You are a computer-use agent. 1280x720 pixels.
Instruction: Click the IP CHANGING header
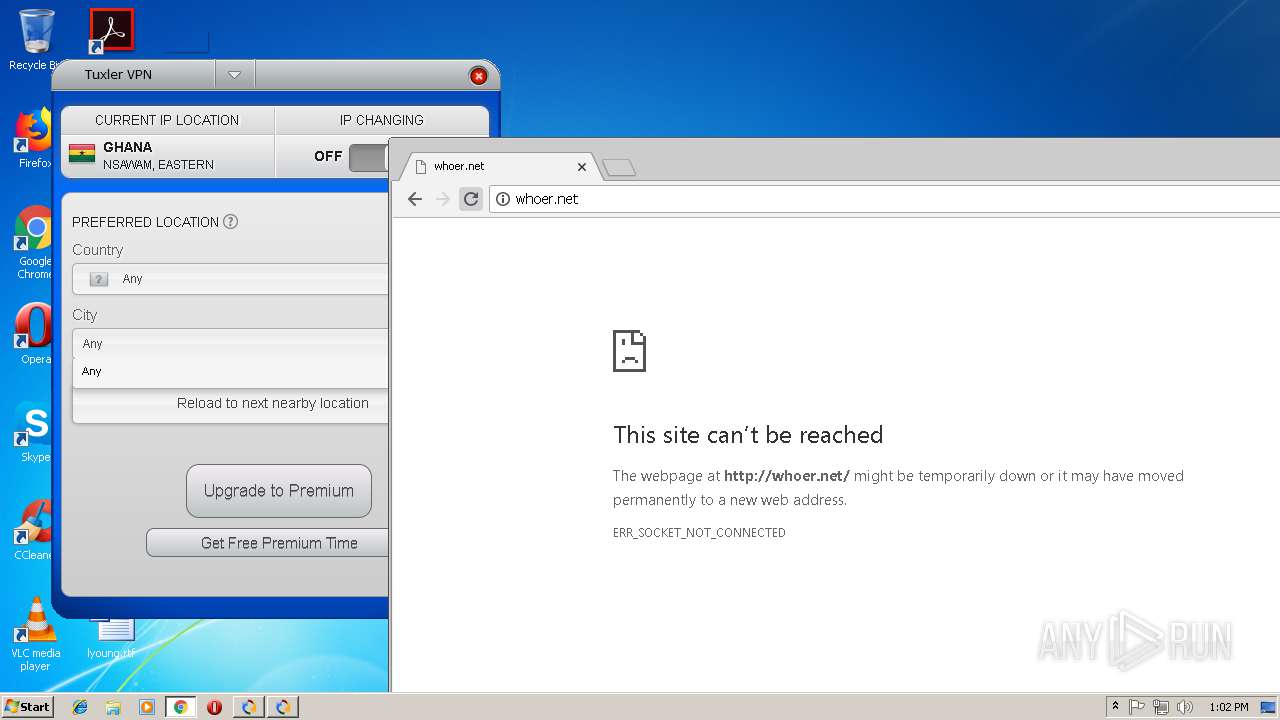coord(381,120)
